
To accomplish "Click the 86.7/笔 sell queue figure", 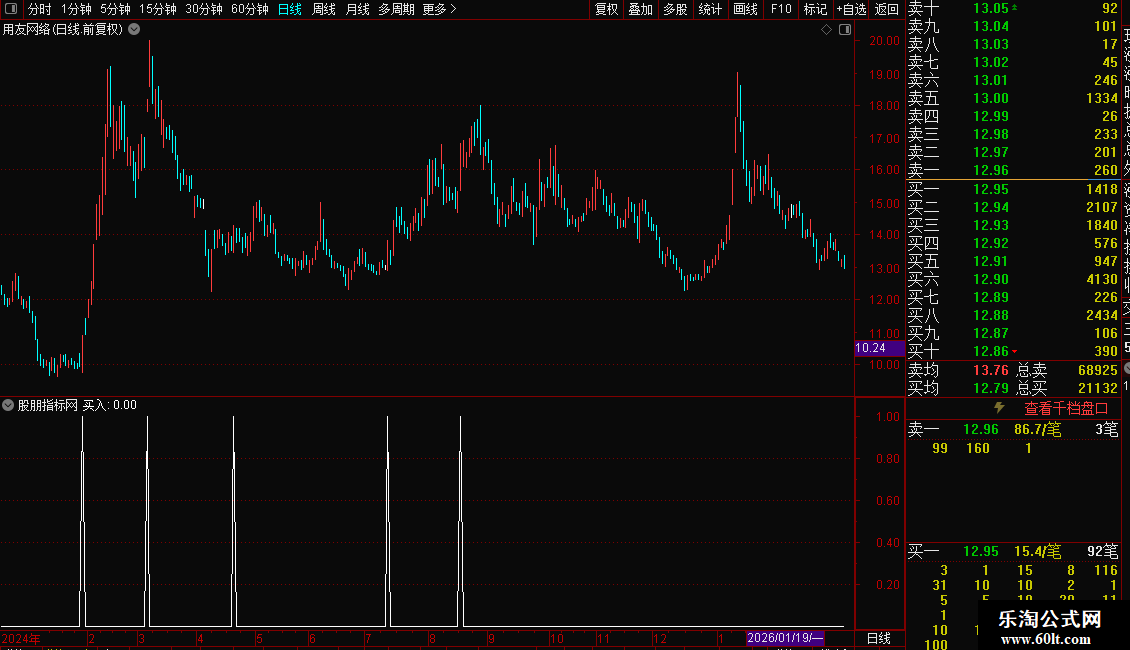I will coord(1038,429).
